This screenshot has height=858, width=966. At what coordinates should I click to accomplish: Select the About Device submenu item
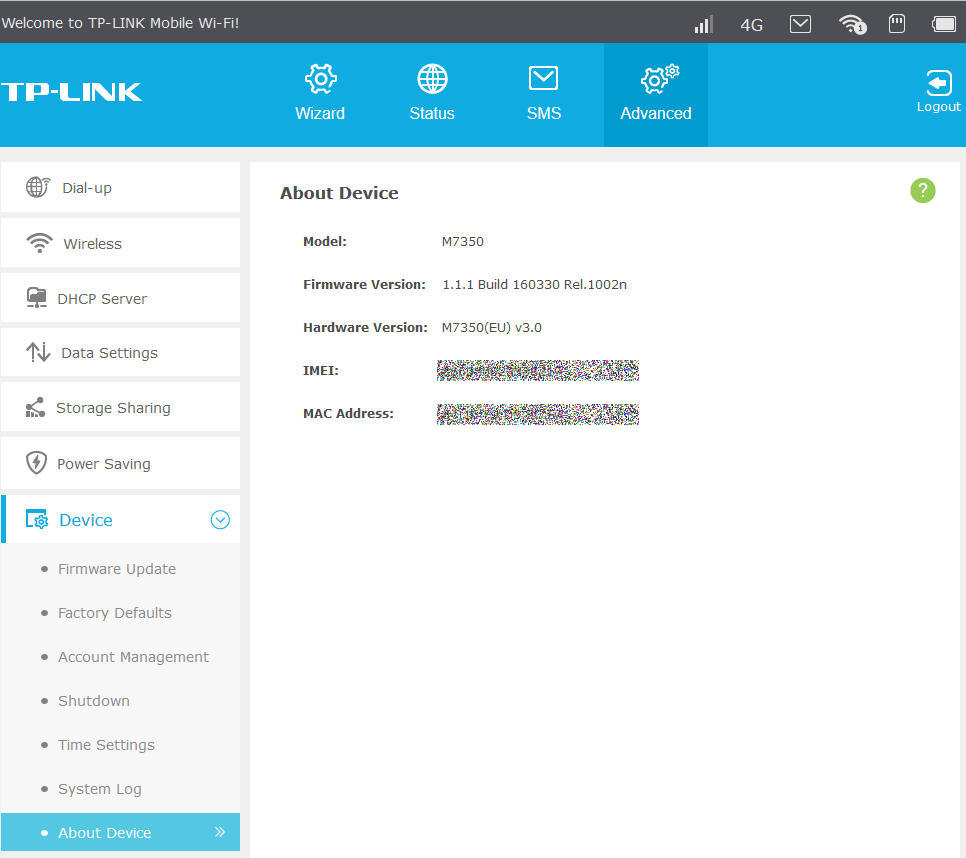tap(120, 832)
